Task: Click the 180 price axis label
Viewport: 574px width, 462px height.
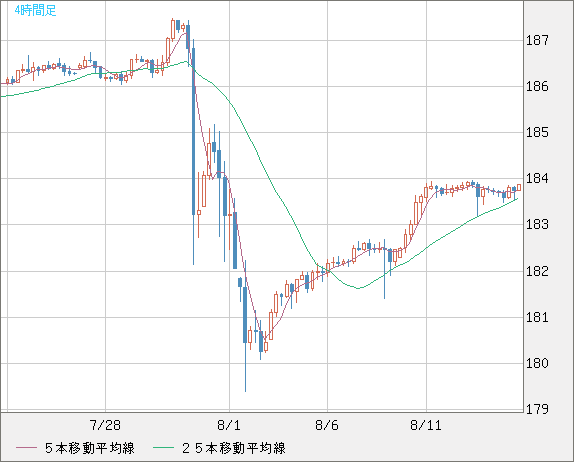Action: 537,363
